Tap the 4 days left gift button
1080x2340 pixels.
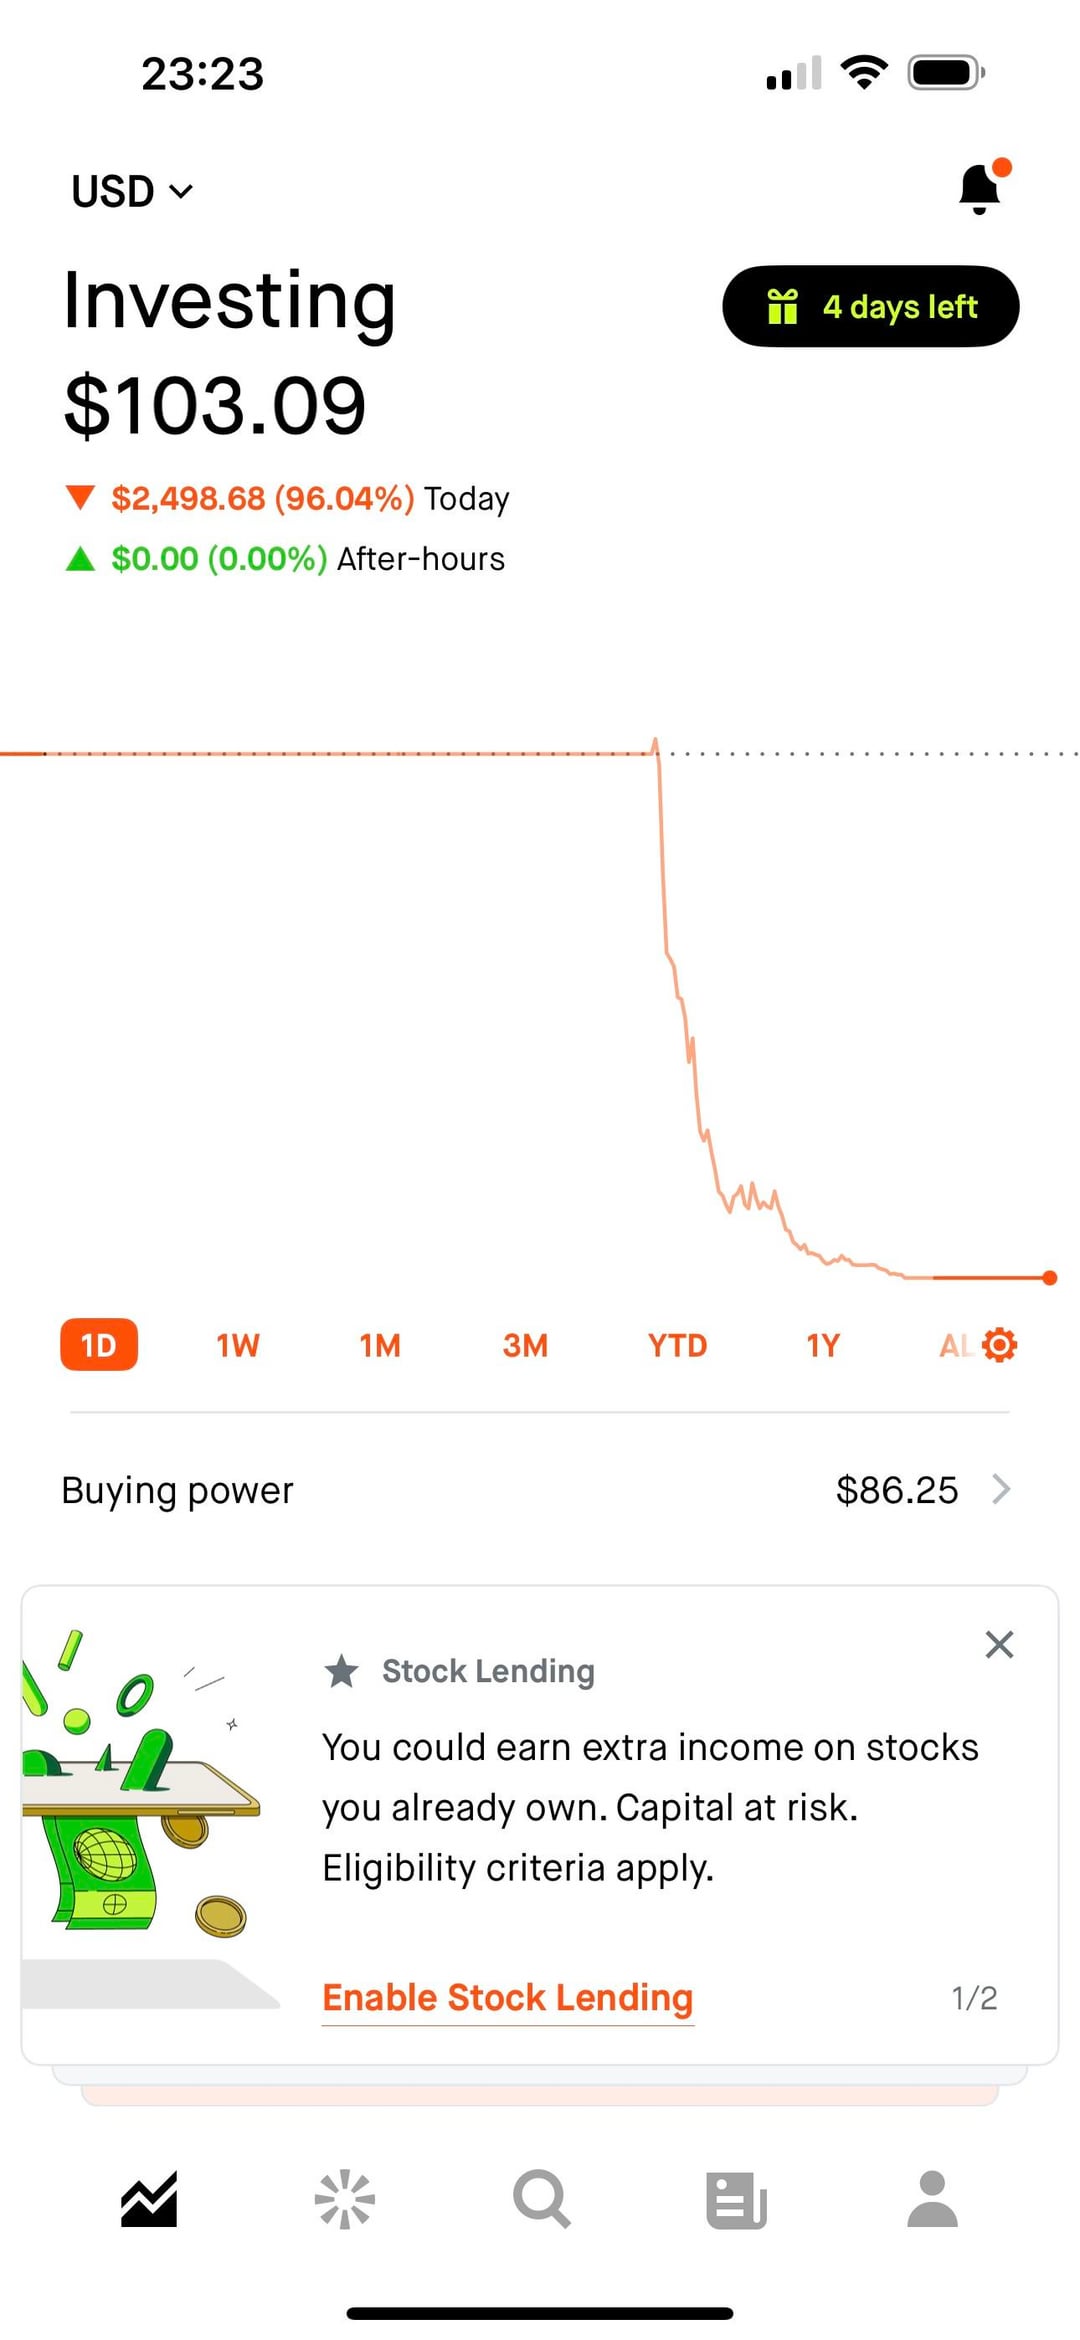pyautogui.click(x=870, y=306)
